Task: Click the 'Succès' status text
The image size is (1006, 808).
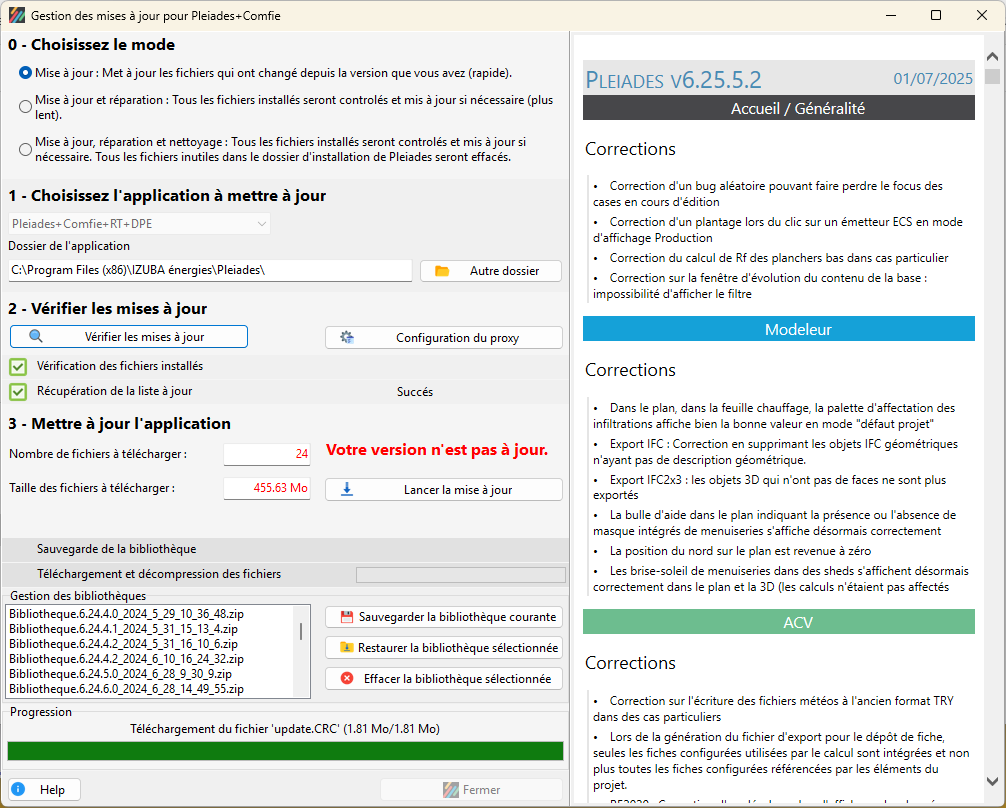Action: 414,391
